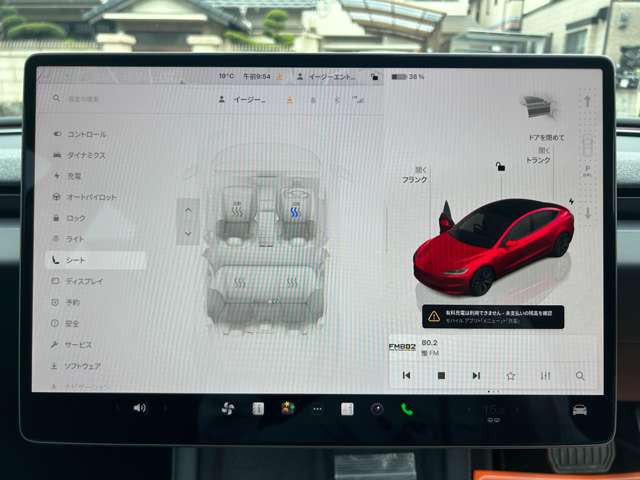
Task: Open the colorful Toybox app icon
Action: click(288, 408)
